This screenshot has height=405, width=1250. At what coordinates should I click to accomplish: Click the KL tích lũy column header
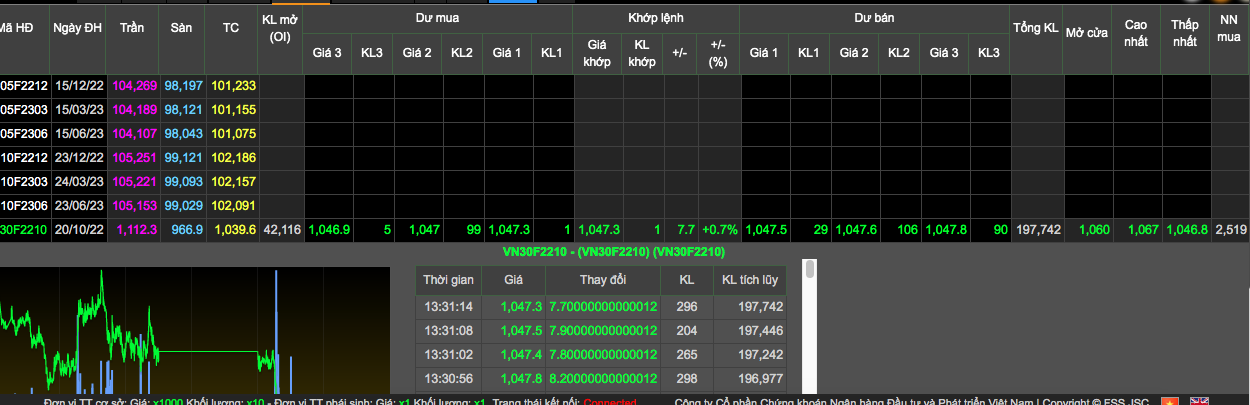coord(749,279)
